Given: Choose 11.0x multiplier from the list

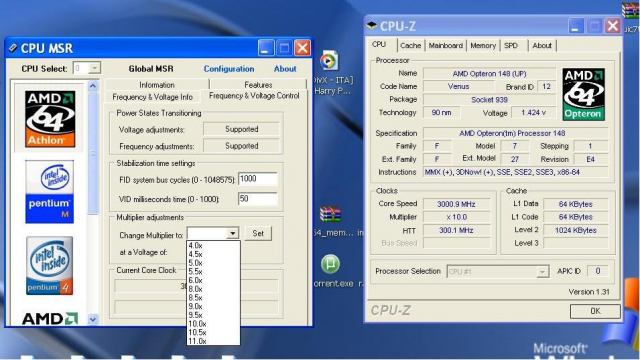Looking at the screenshot, I should click(x=213, y=341).
